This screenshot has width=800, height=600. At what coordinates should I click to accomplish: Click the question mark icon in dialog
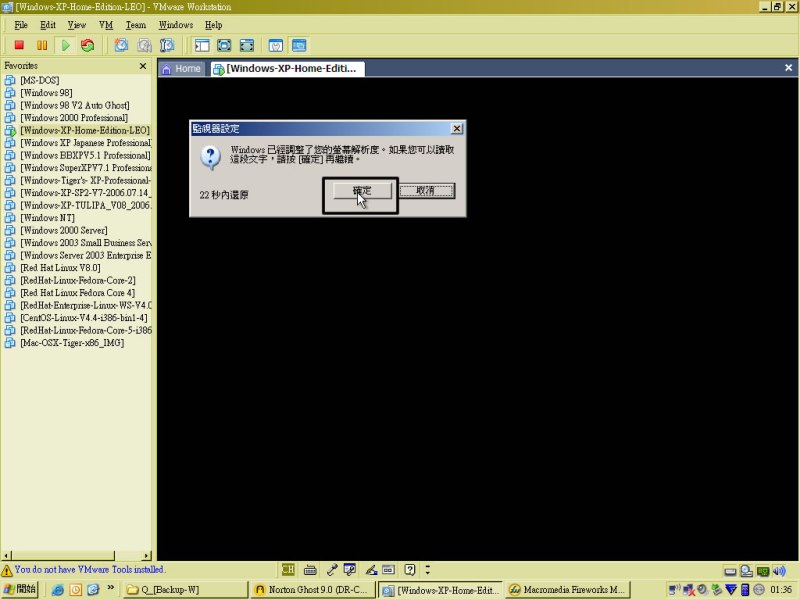coord(210,157)
